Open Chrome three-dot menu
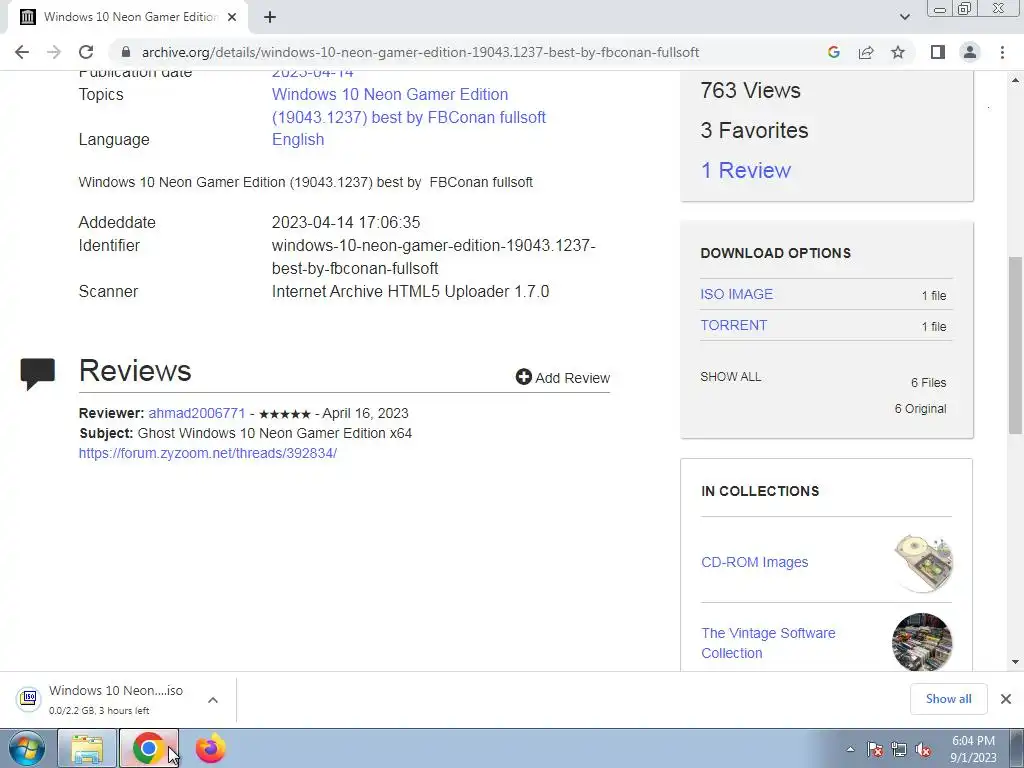Image resolution: width=1024 pixels, height=768 pixels. click(x=1002, y=52)
